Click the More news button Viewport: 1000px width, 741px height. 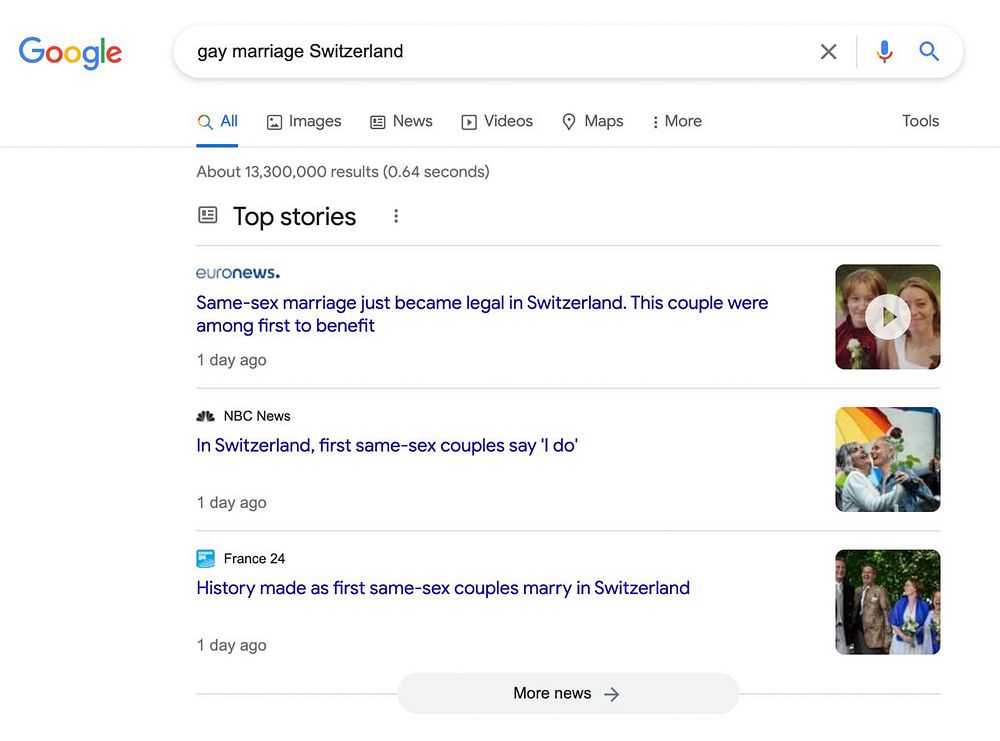[x=568, y=693]
